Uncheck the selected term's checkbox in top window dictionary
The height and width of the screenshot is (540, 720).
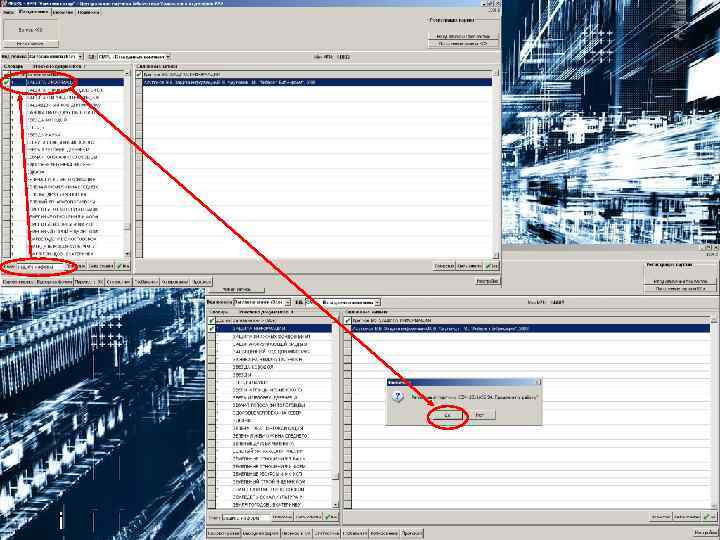[x=6, y=82]
